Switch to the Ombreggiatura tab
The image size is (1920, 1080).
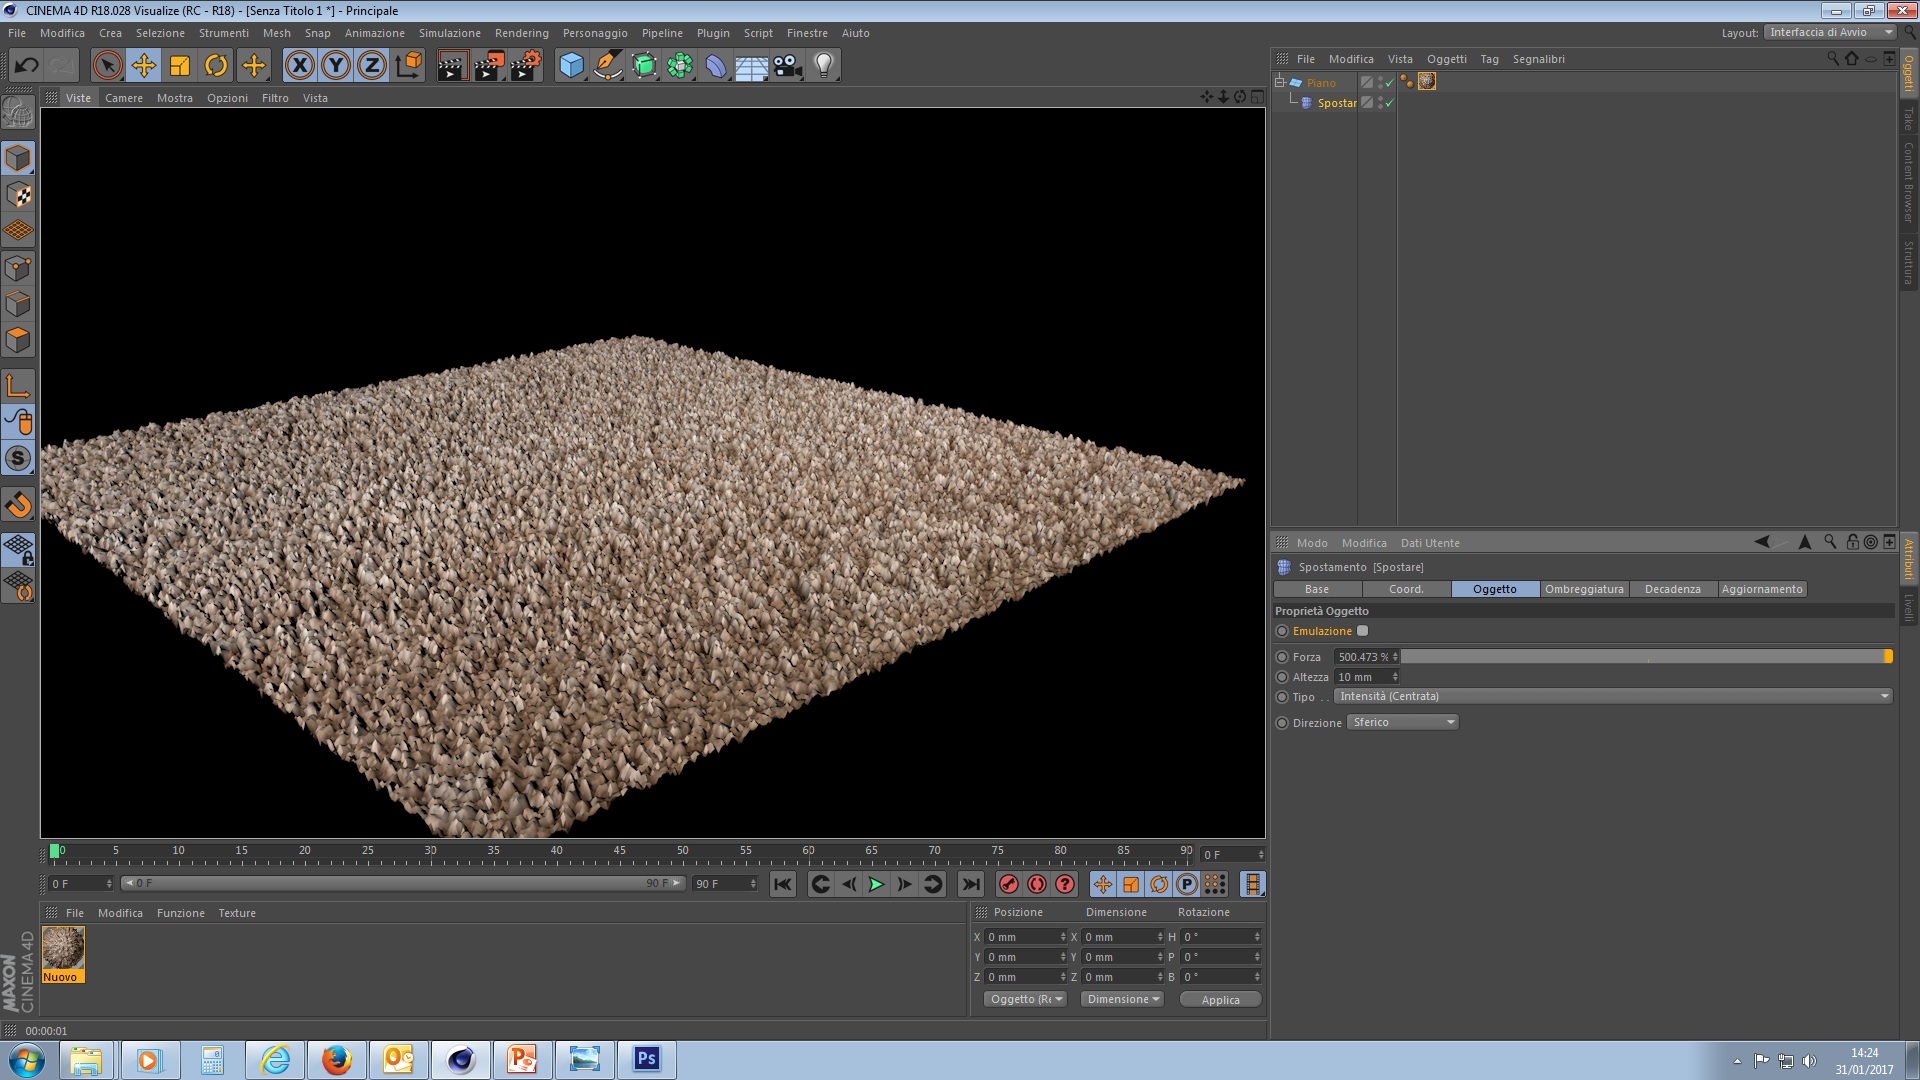point(1584,589)
